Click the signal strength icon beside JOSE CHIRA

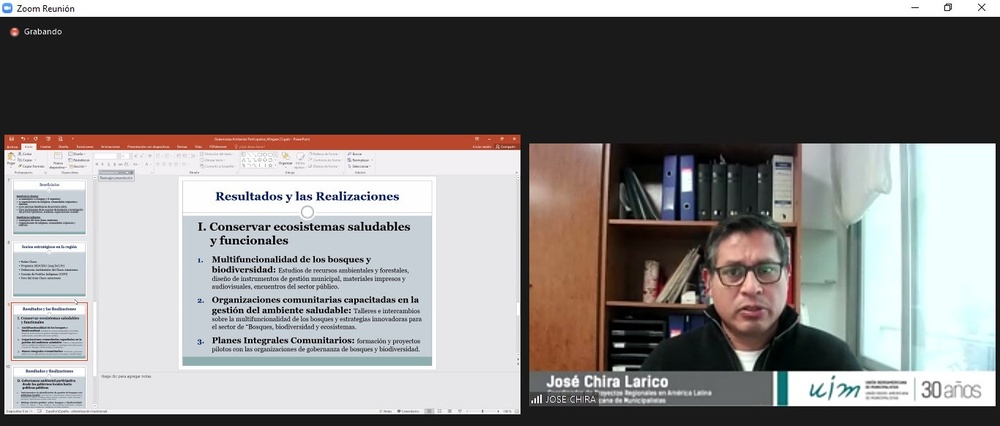pos(537,399)
